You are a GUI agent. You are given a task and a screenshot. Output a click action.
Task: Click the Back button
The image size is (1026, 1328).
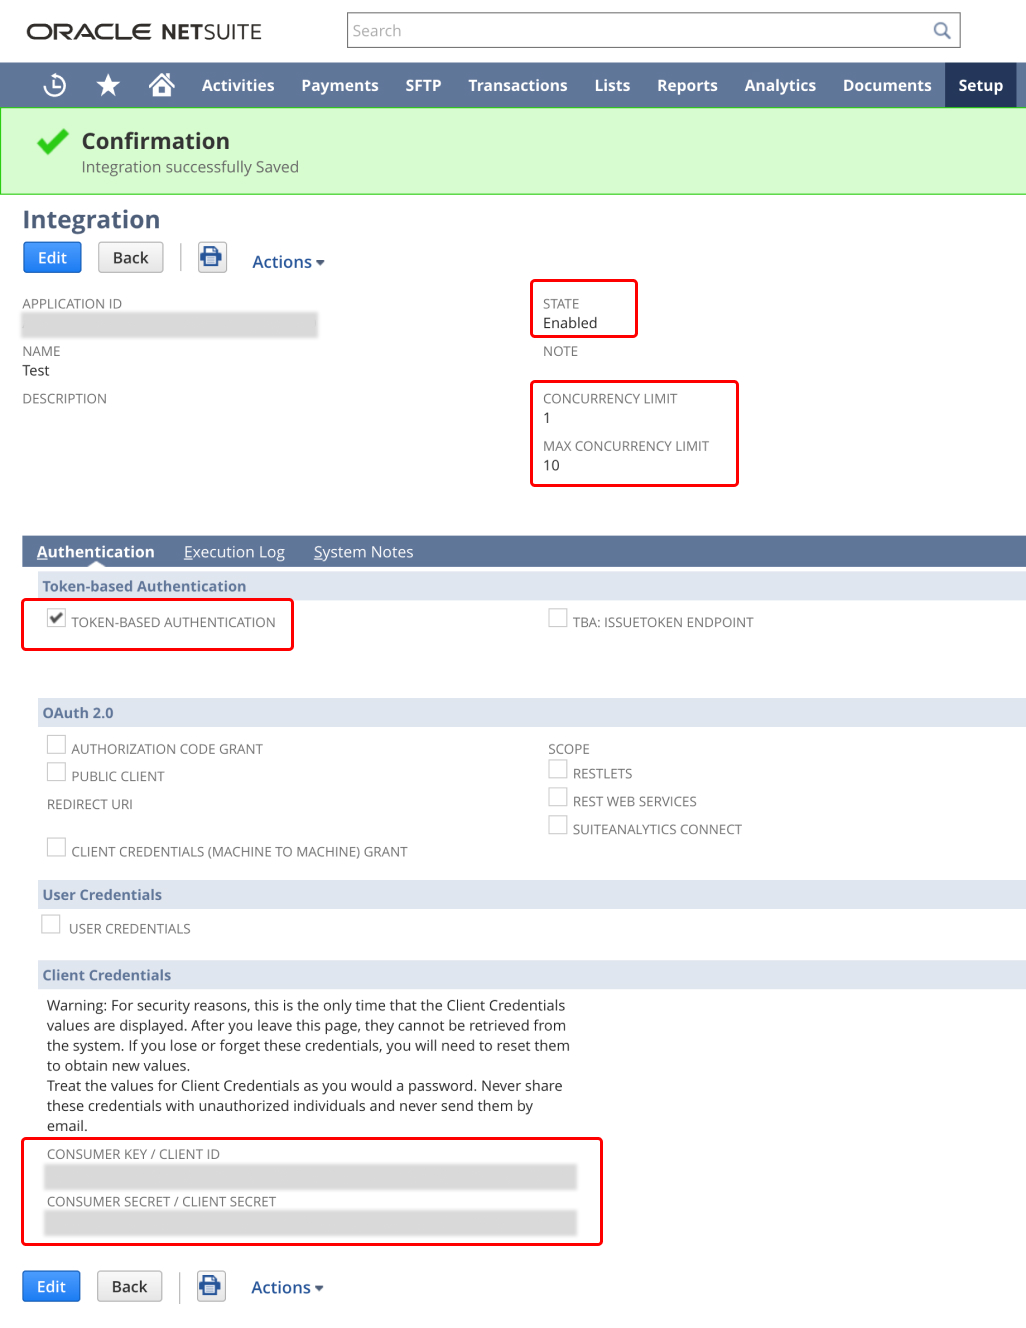[130, 257]
